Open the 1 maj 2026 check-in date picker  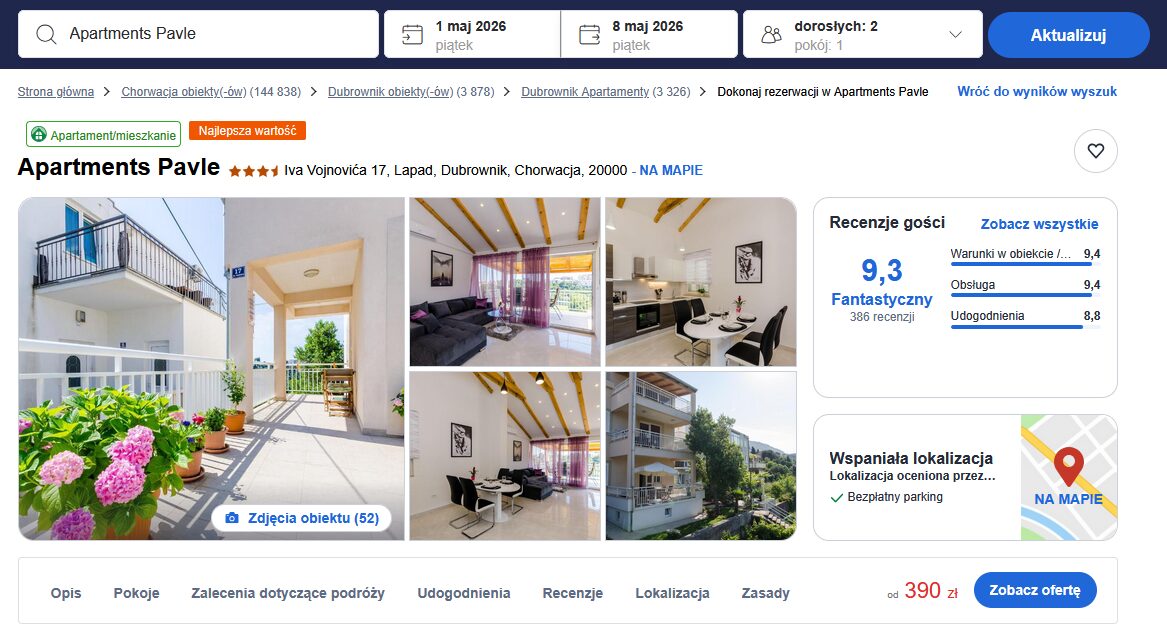click(472, 34)
